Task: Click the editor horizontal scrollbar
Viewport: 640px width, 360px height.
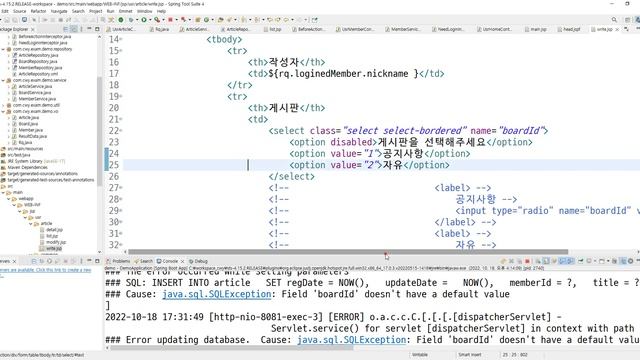Action: pos(348,252)
